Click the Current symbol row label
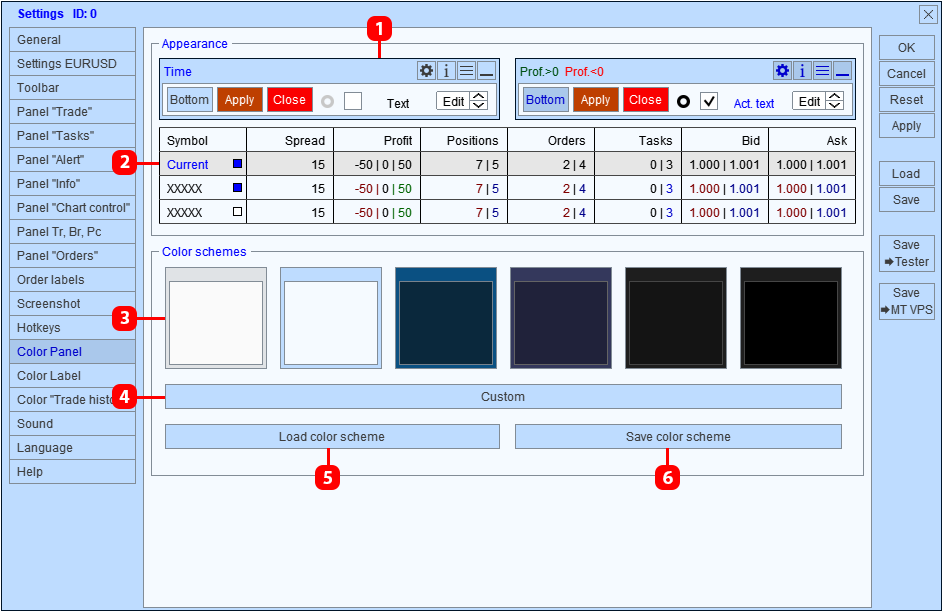This screenshot has height=612, width=943. tap(188, 164)
